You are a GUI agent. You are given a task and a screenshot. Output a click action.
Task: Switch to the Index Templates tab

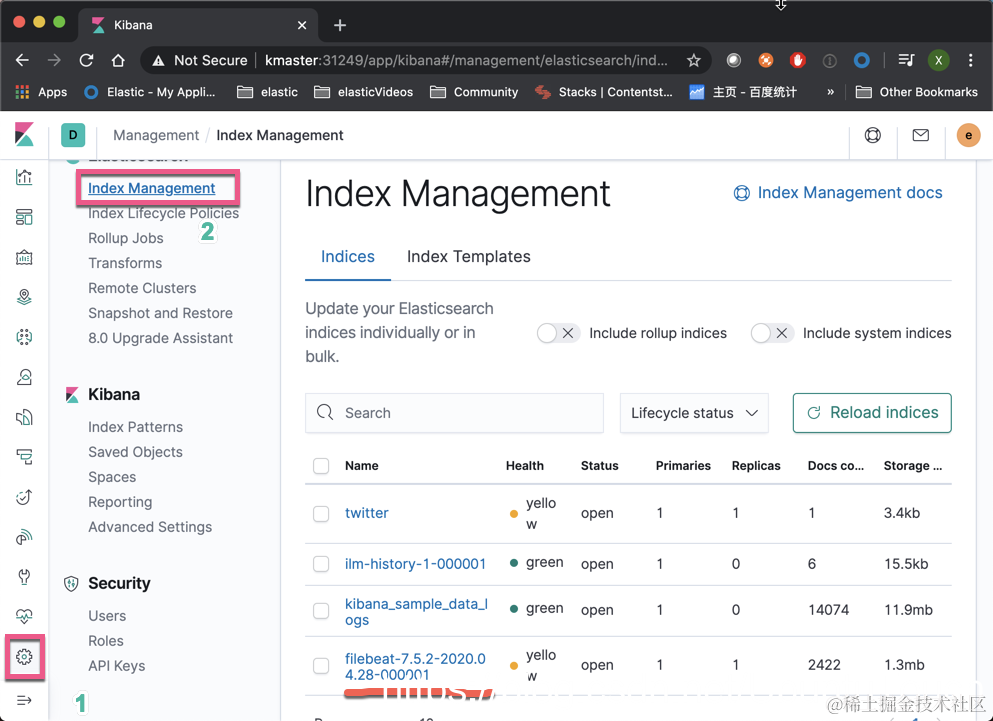click(x=469, y=257)
